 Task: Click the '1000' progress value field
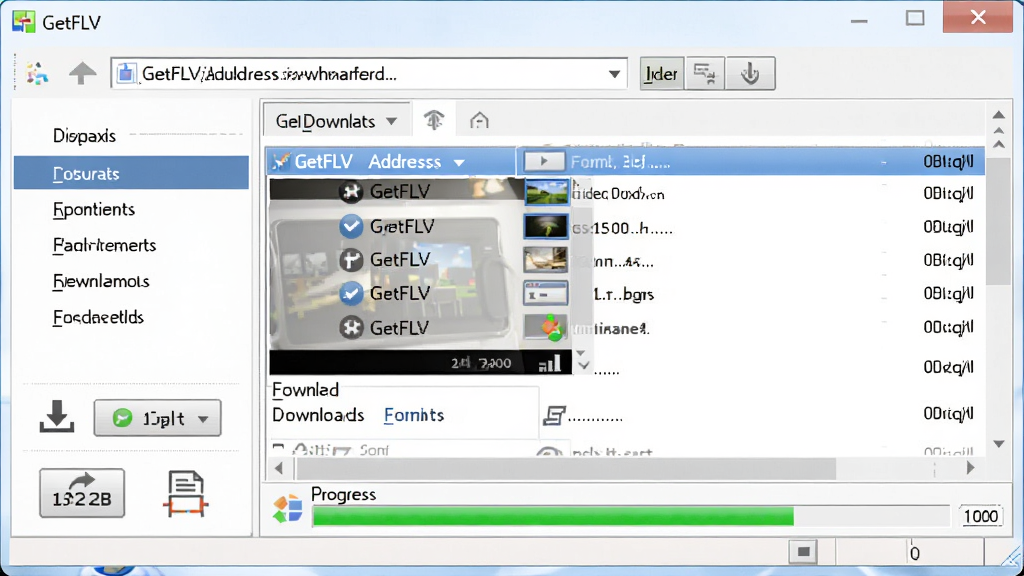[980, 516]
